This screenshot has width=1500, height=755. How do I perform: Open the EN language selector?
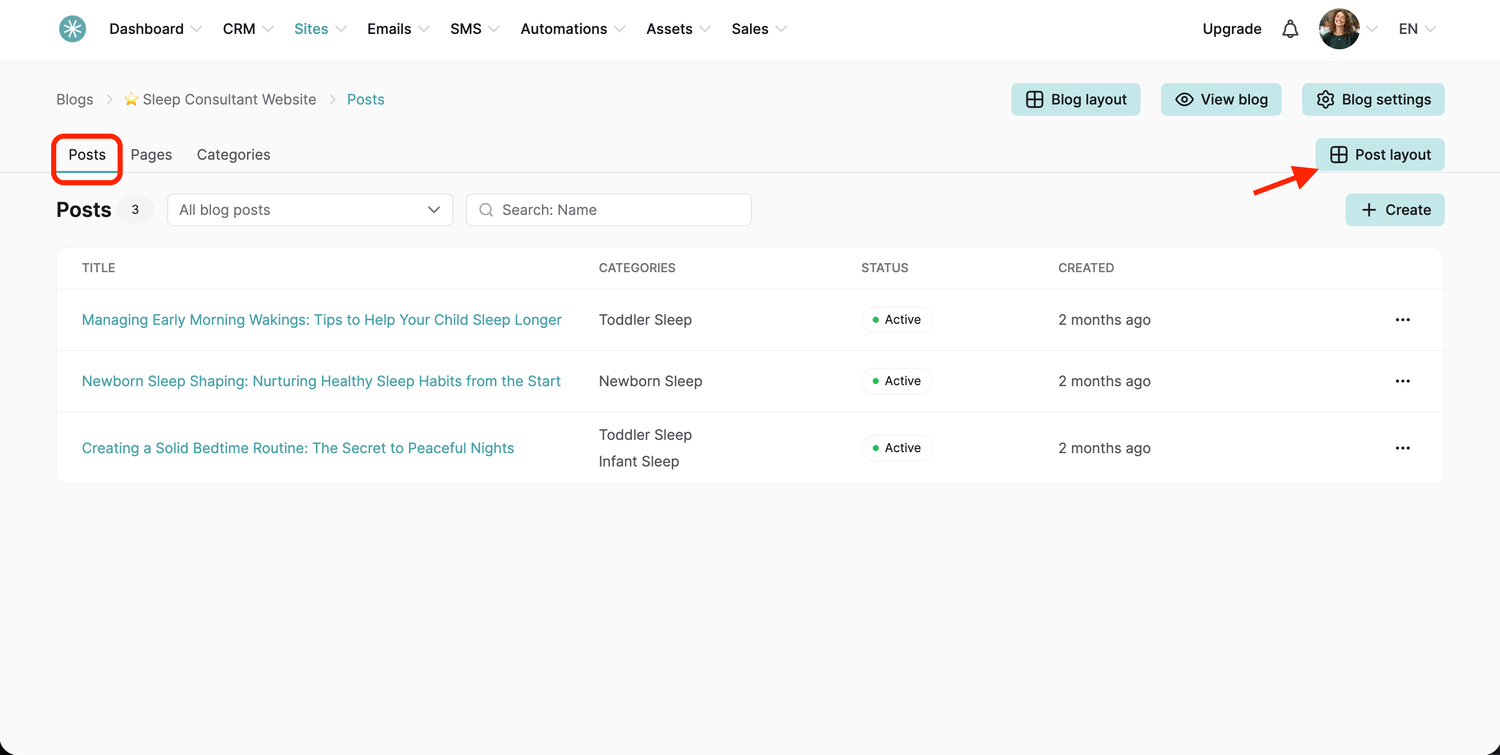(x=1417, y=29)
